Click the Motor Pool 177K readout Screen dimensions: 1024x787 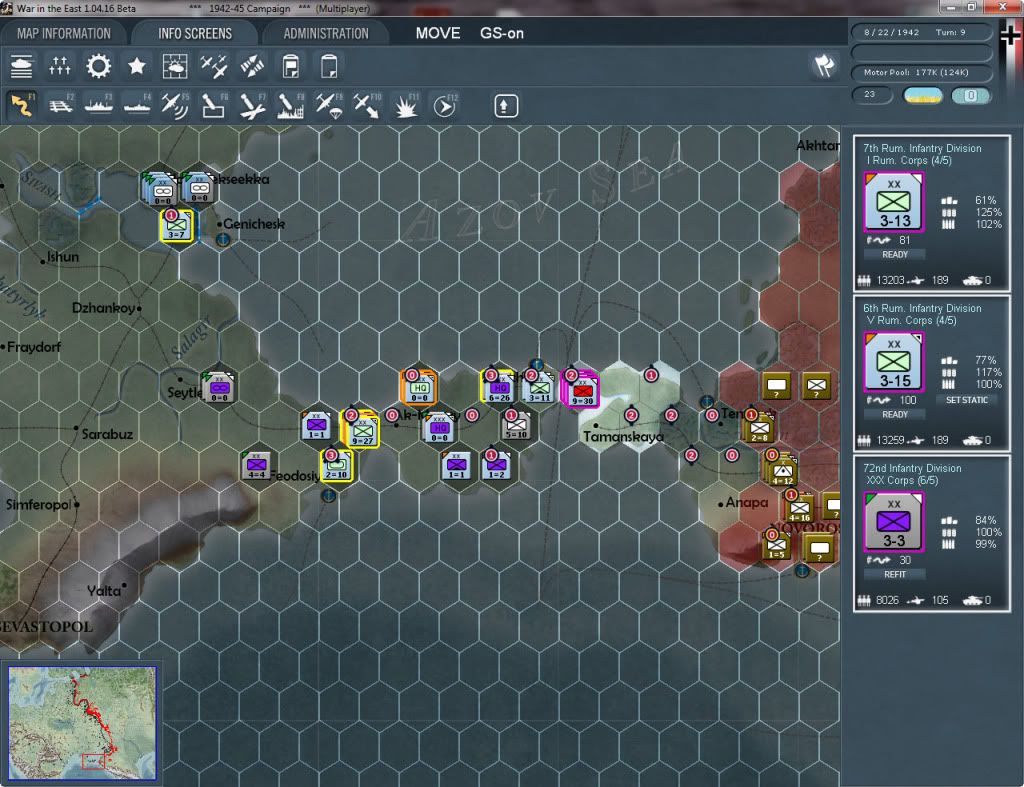tap(920, 72)
